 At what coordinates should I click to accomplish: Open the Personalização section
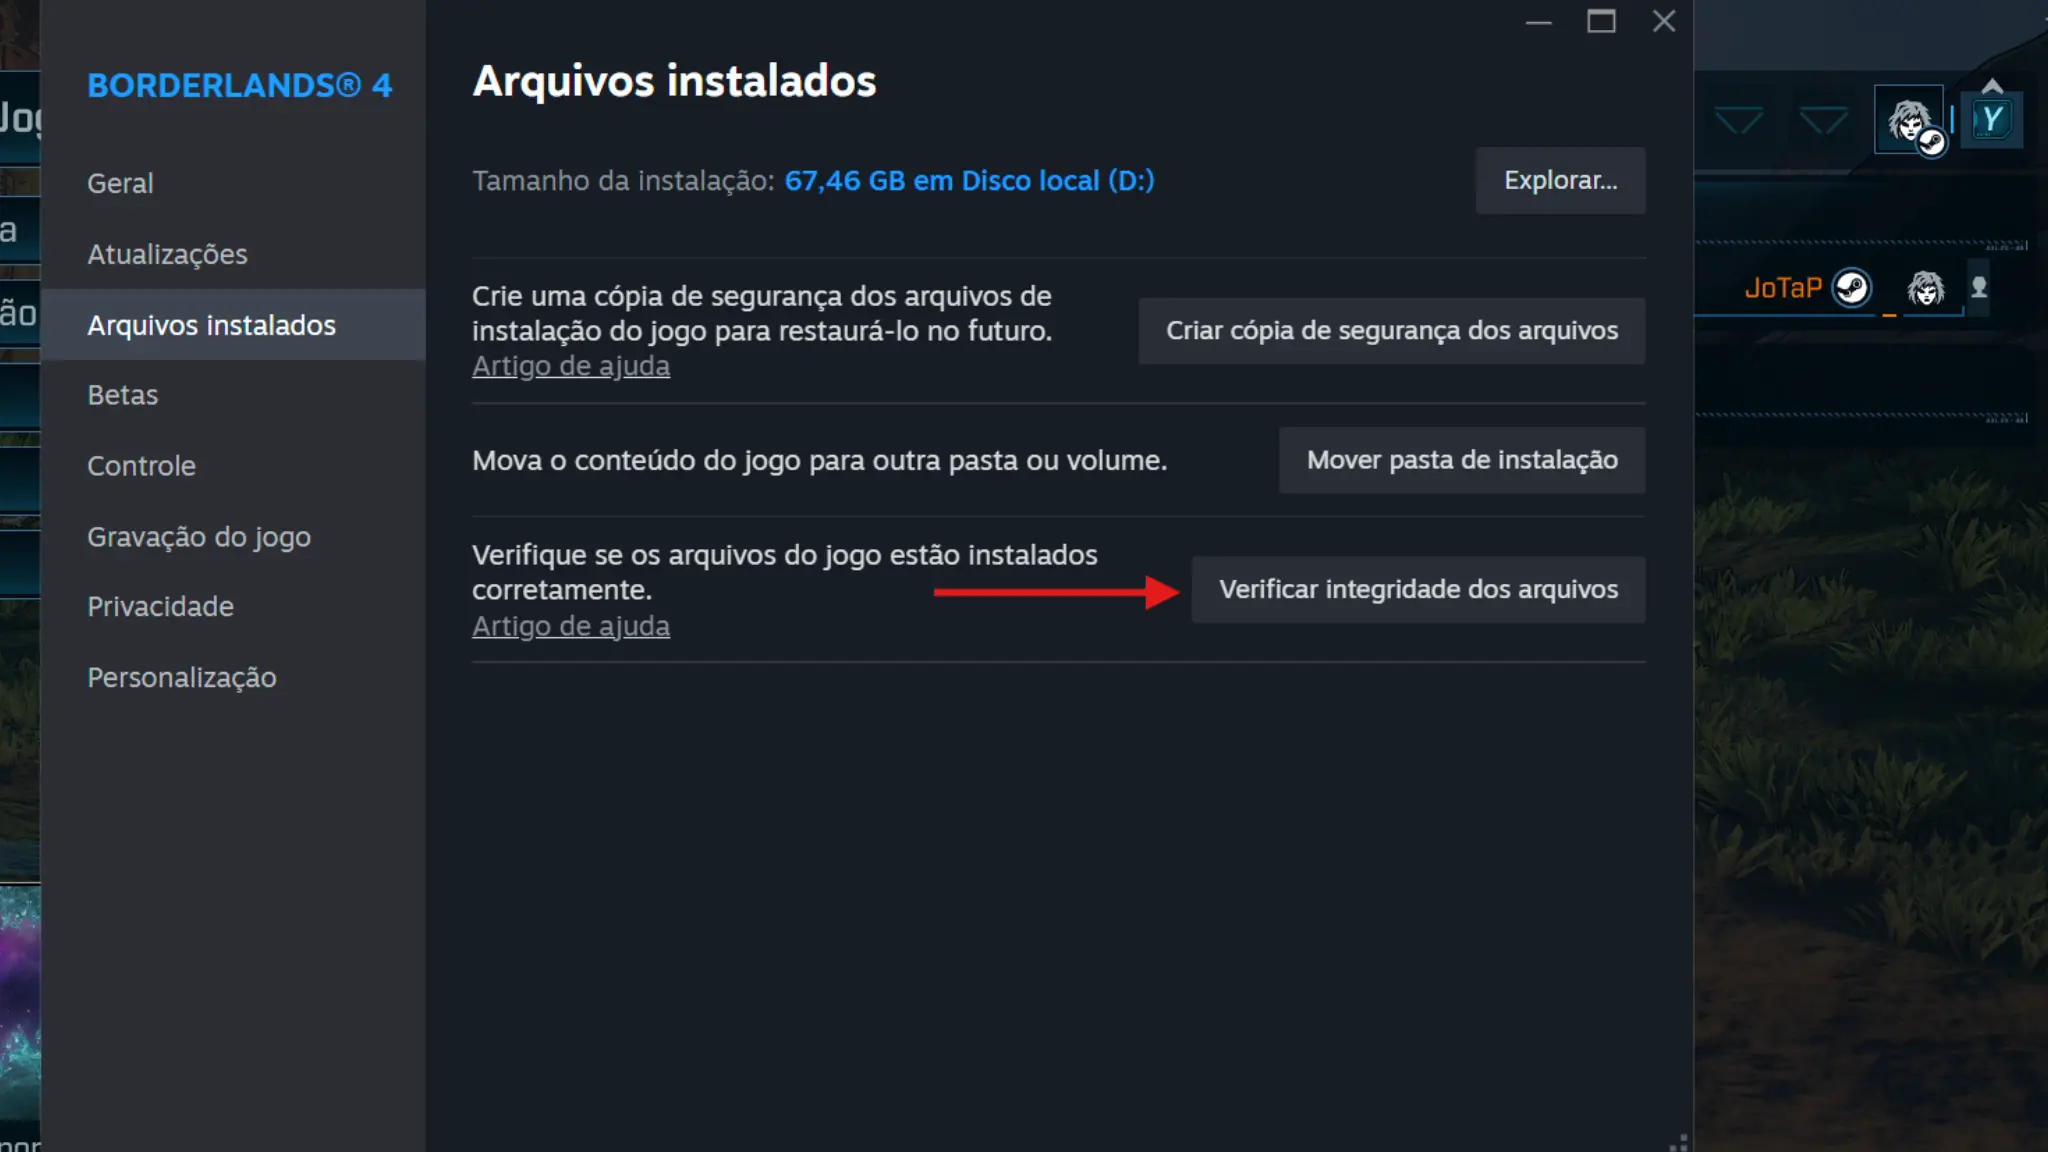tap(181, 678)
